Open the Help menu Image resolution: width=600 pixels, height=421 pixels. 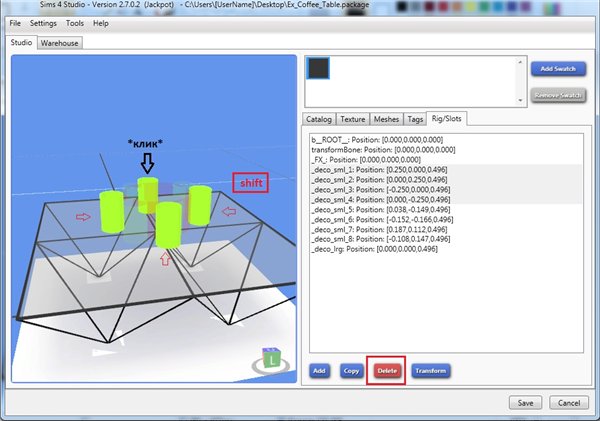click(101, 22)
